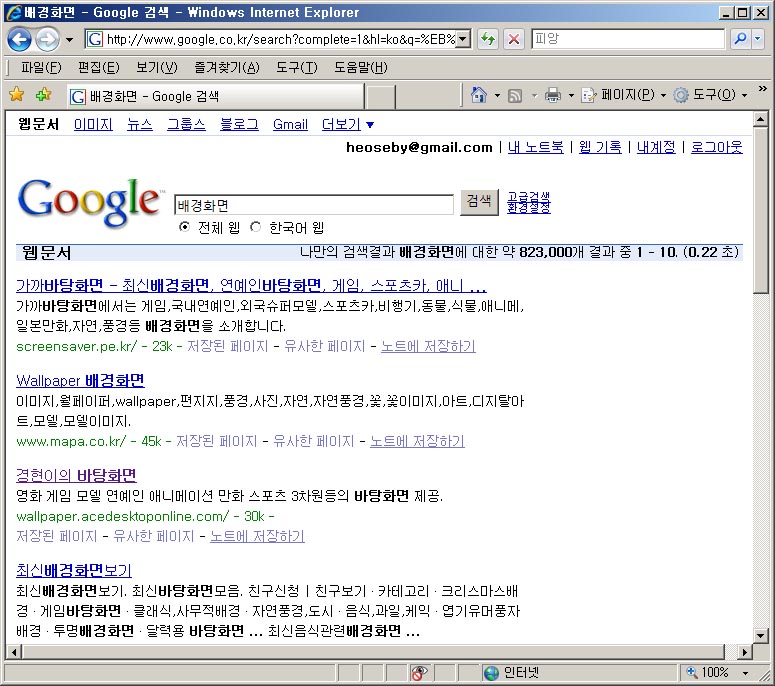Expand the Home button dropdown arrow
This screenshot has height=686, width=775.
497,95
